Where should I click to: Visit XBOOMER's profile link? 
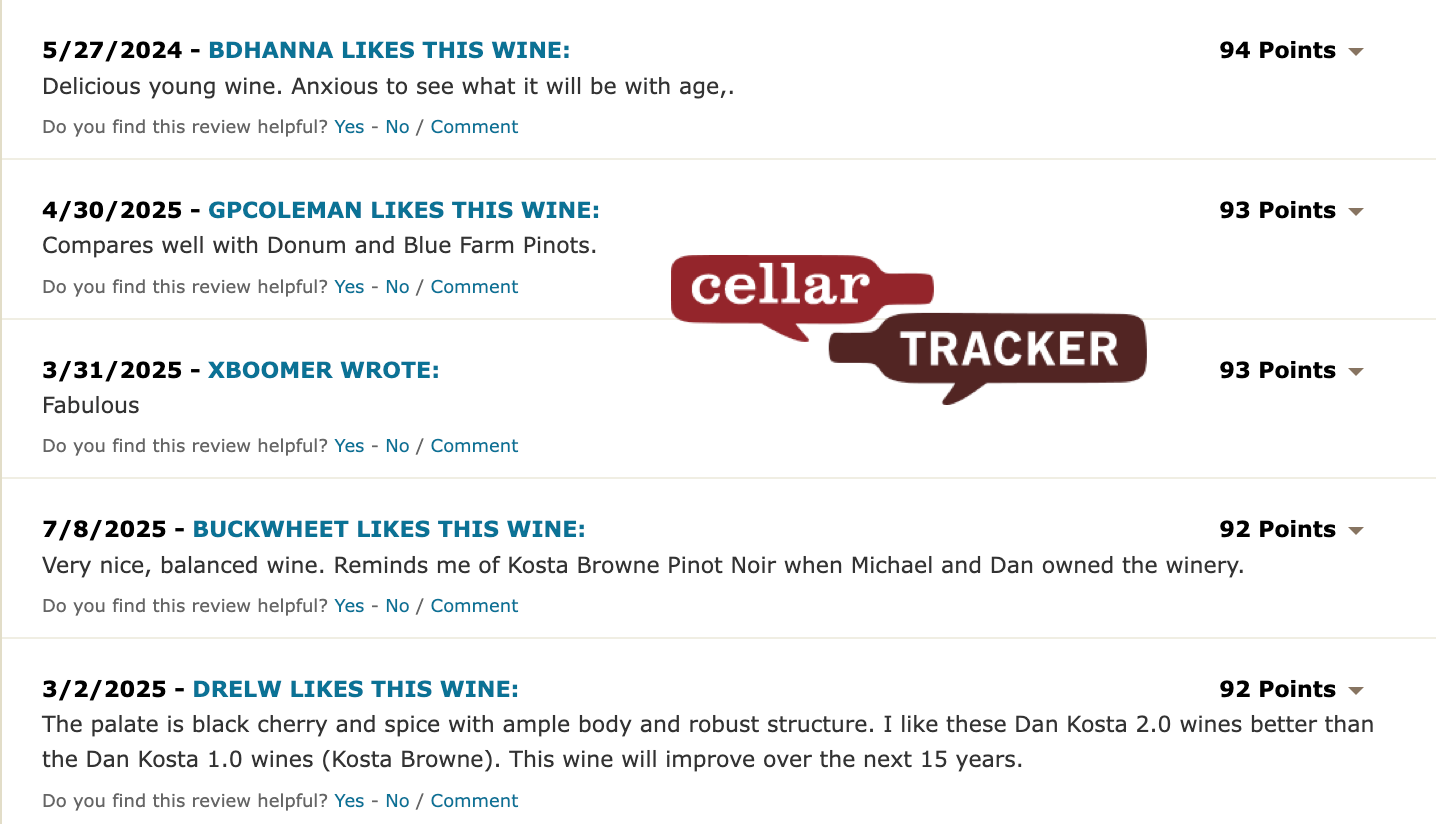[x=323, y=370]
